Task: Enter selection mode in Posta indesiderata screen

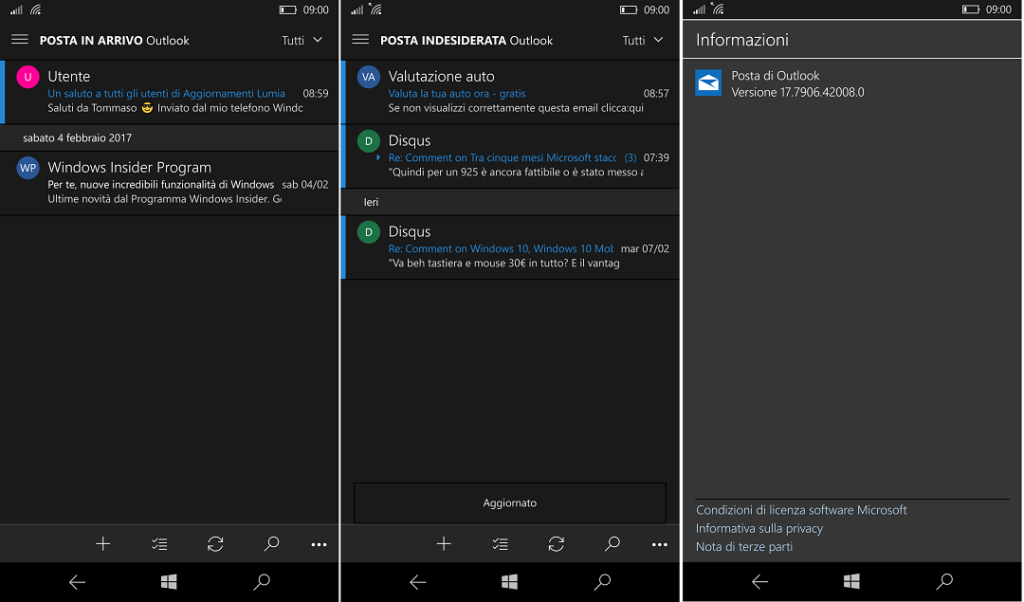Action: tap(500, 543)
